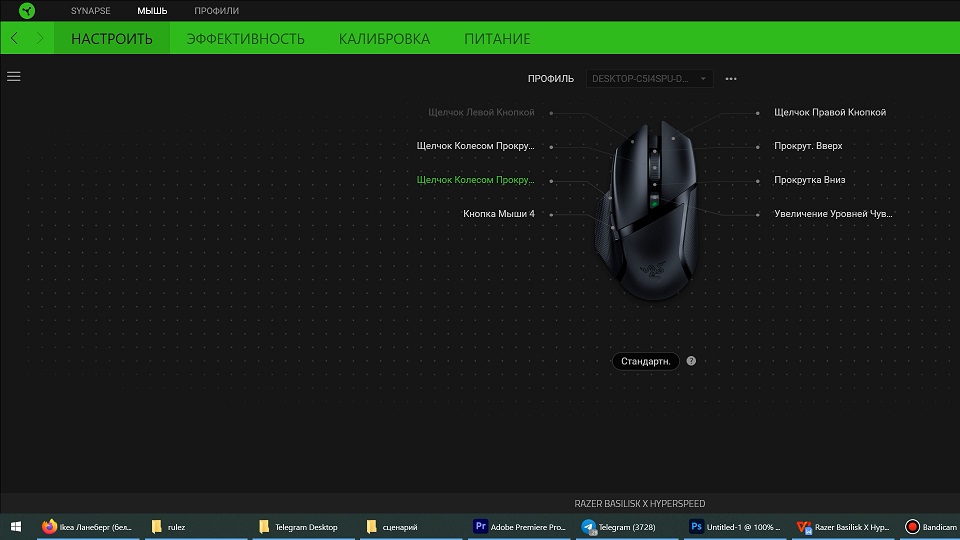
Task: Select Кнопка Мыши 4 assignment
Action: [498, 214]
